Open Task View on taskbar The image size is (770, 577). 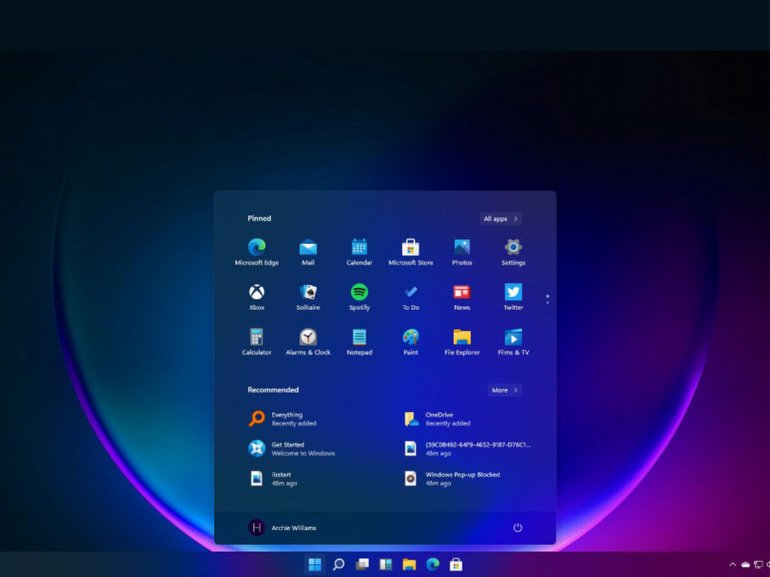point(362,564)
